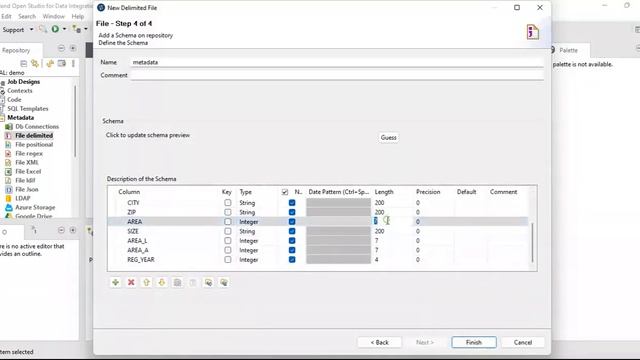Check the Key box for REG_YEAR

228,260
